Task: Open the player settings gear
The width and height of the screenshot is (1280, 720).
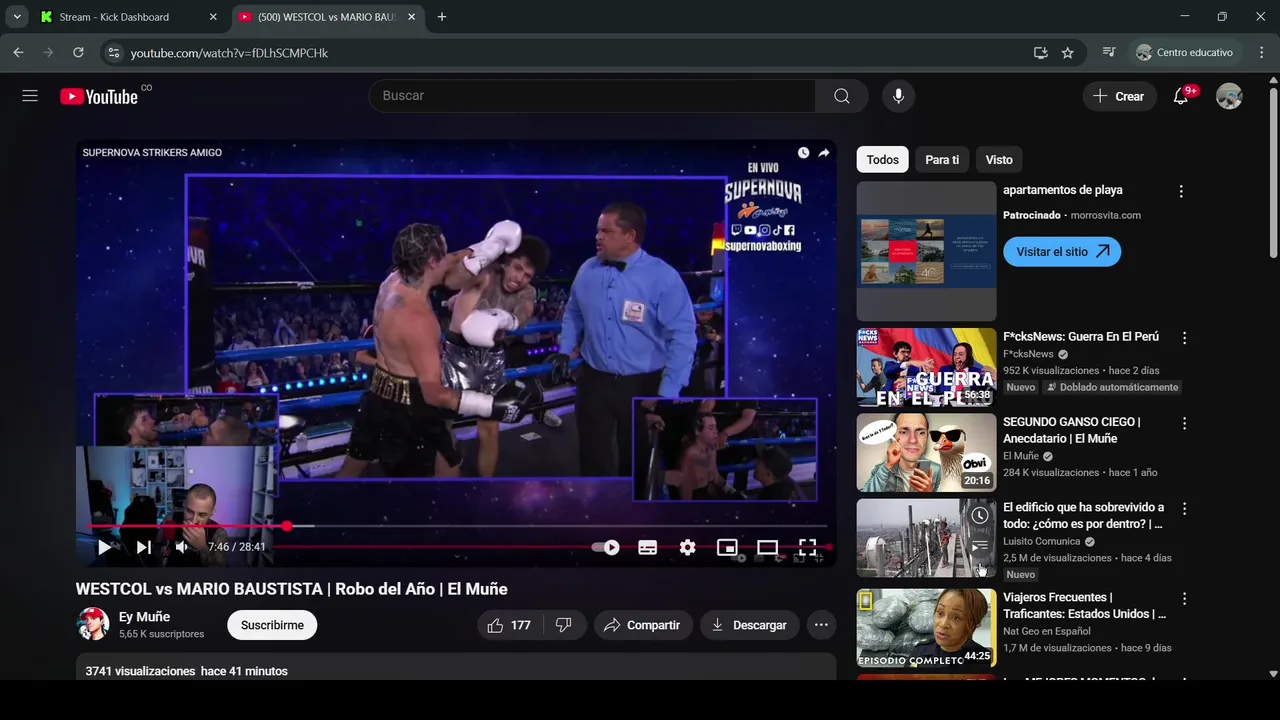Action: (x=687, y=547)
